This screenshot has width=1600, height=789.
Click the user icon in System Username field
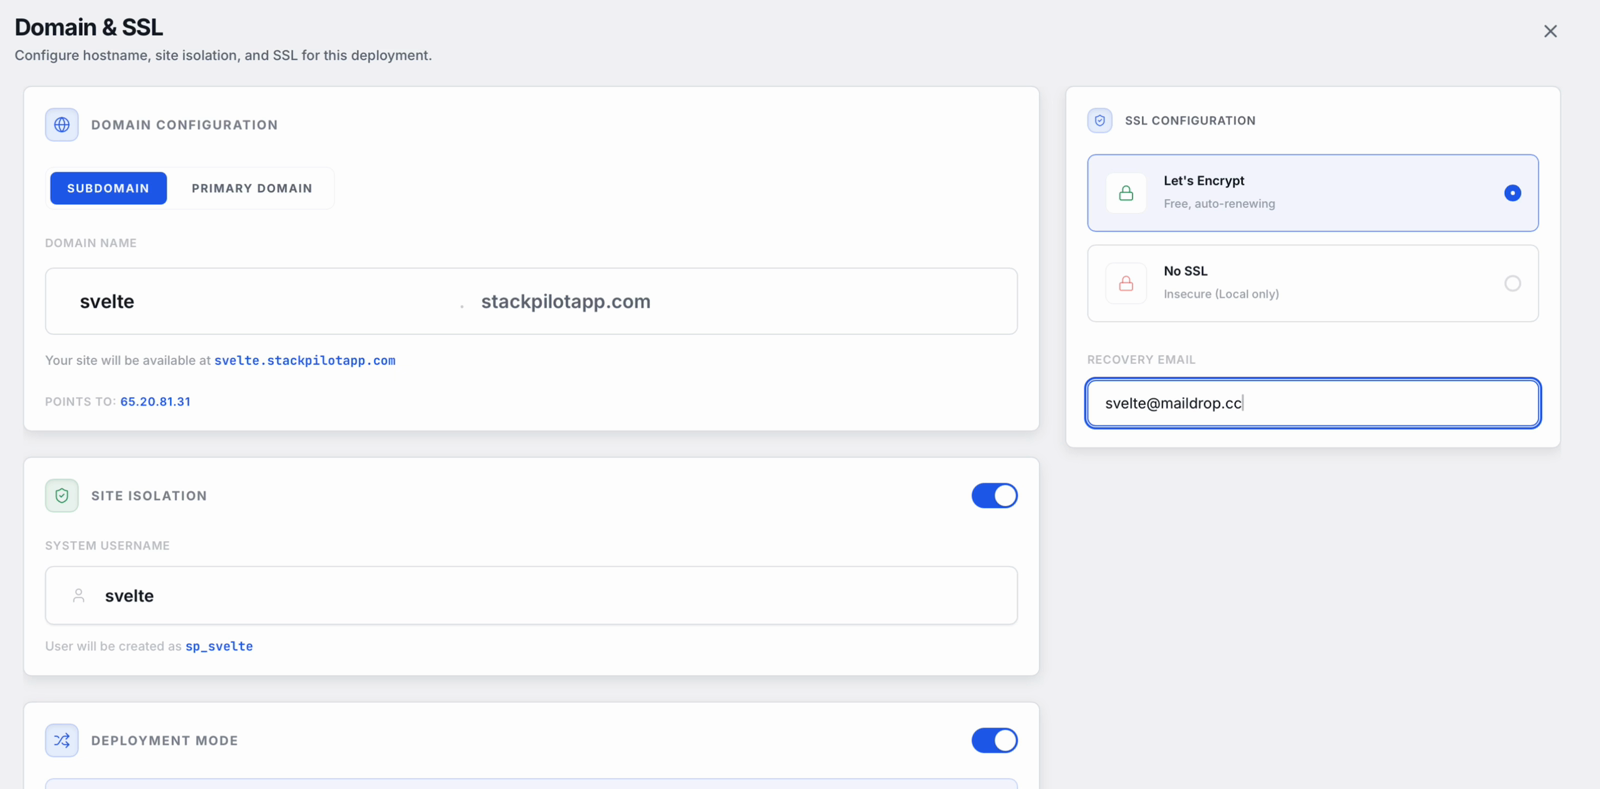(x=79, y=596)
